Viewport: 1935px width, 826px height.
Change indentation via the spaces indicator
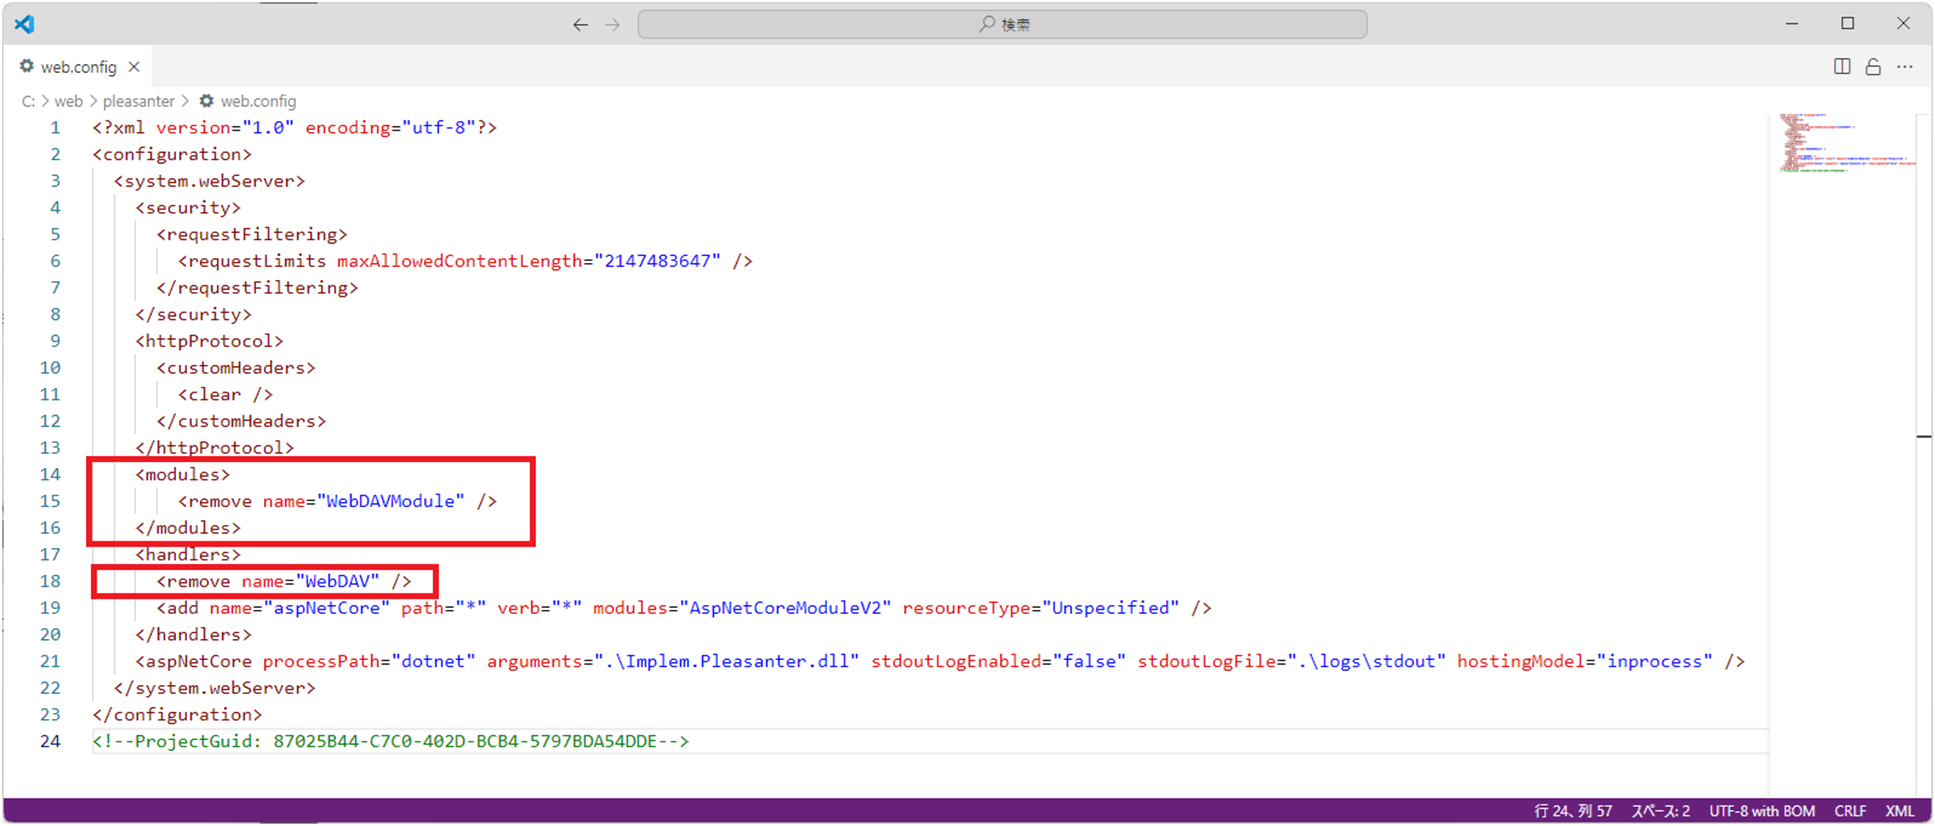coord(1661,811)
